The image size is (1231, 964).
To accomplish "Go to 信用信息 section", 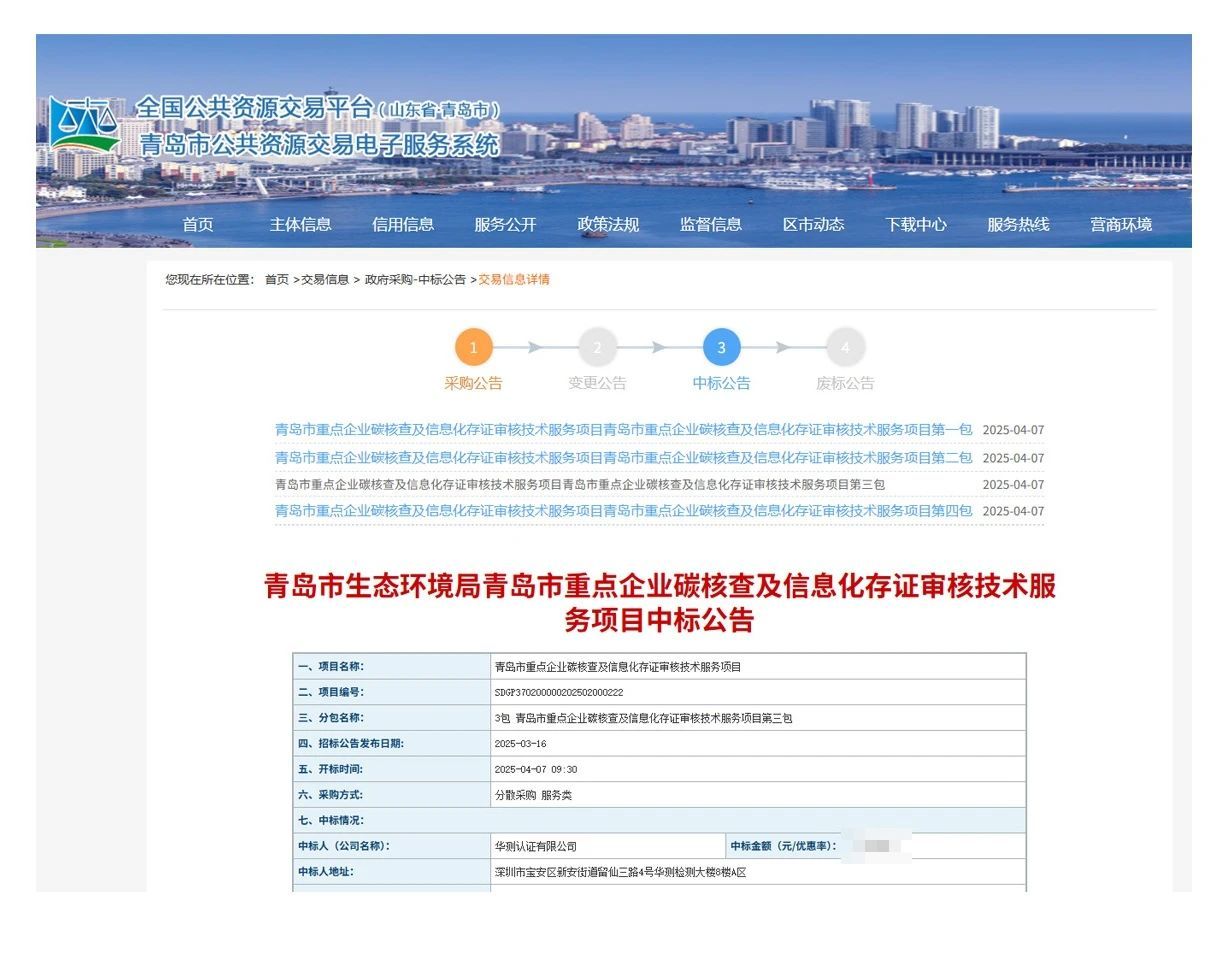I will coord(403,225).
